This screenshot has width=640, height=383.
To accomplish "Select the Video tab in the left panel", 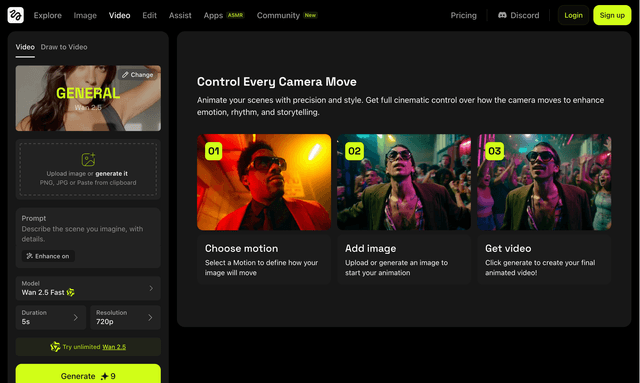I will click(25, 47).
